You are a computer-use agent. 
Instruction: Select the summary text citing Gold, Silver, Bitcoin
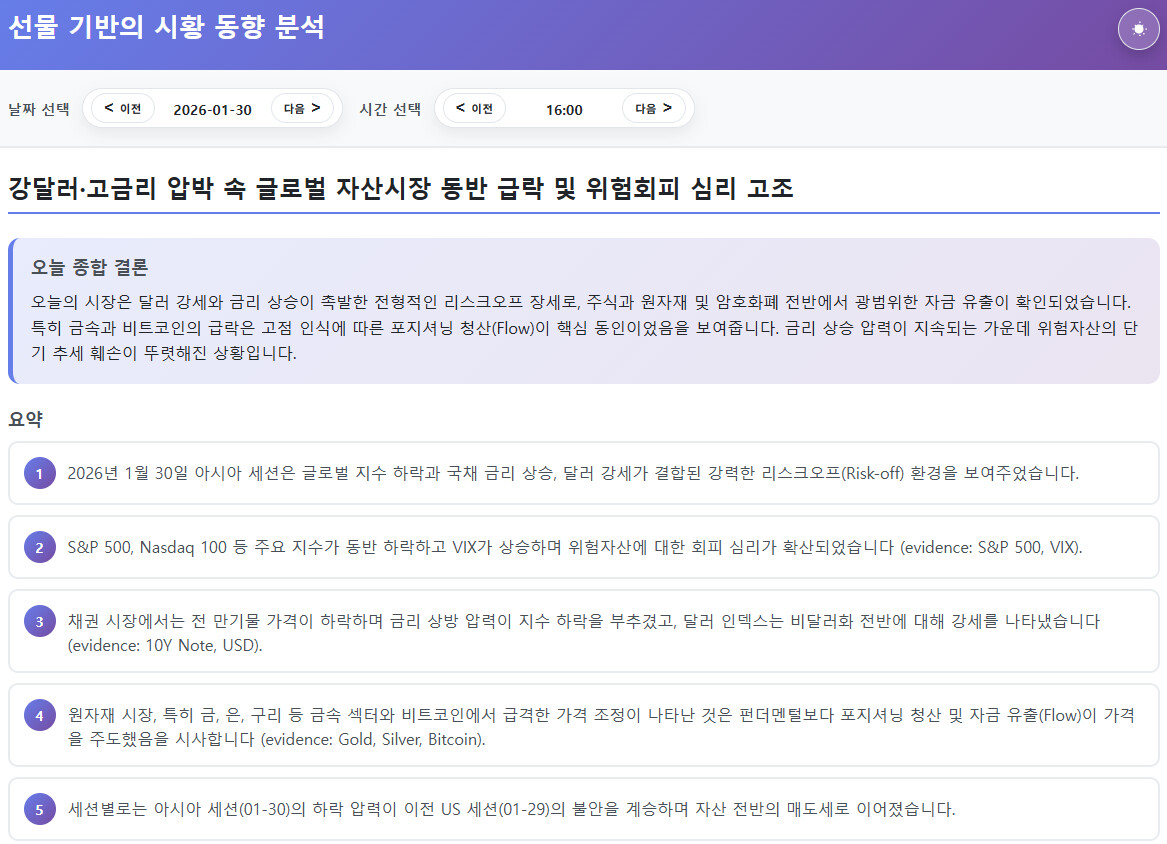click(600, 727)
